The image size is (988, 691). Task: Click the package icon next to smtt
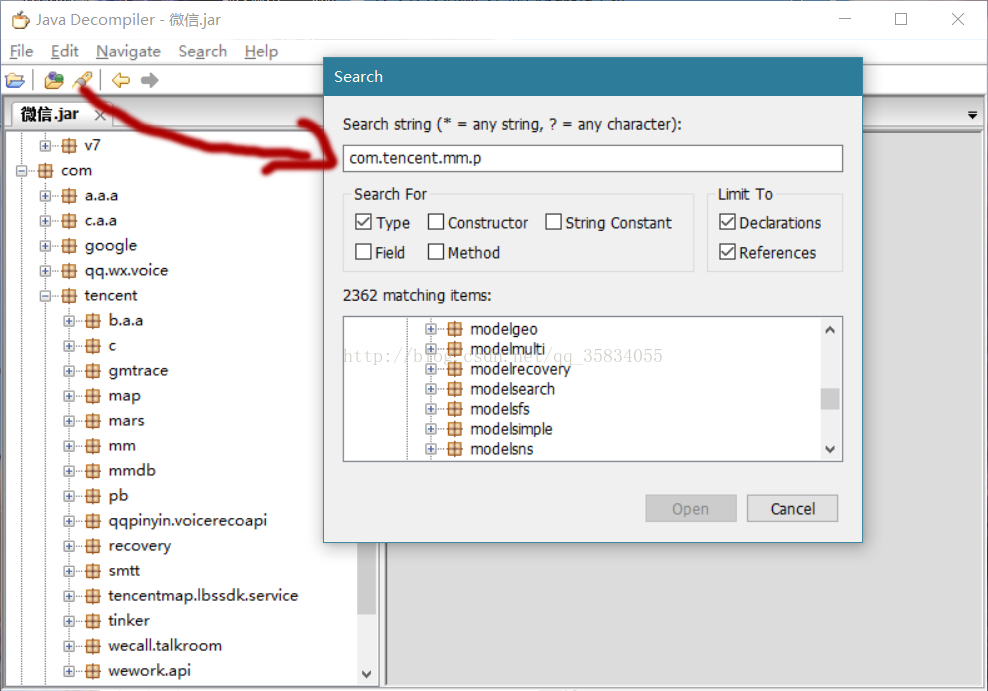click(93, 571)
